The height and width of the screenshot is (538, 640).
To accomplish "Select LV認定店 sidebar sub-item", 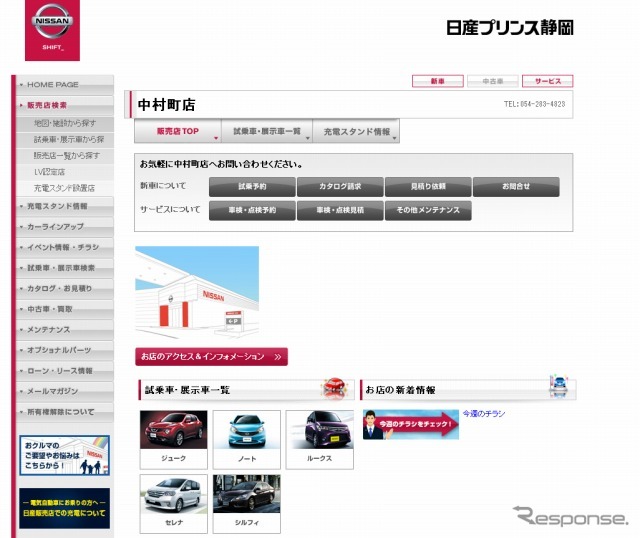I will tap(65, 172).
